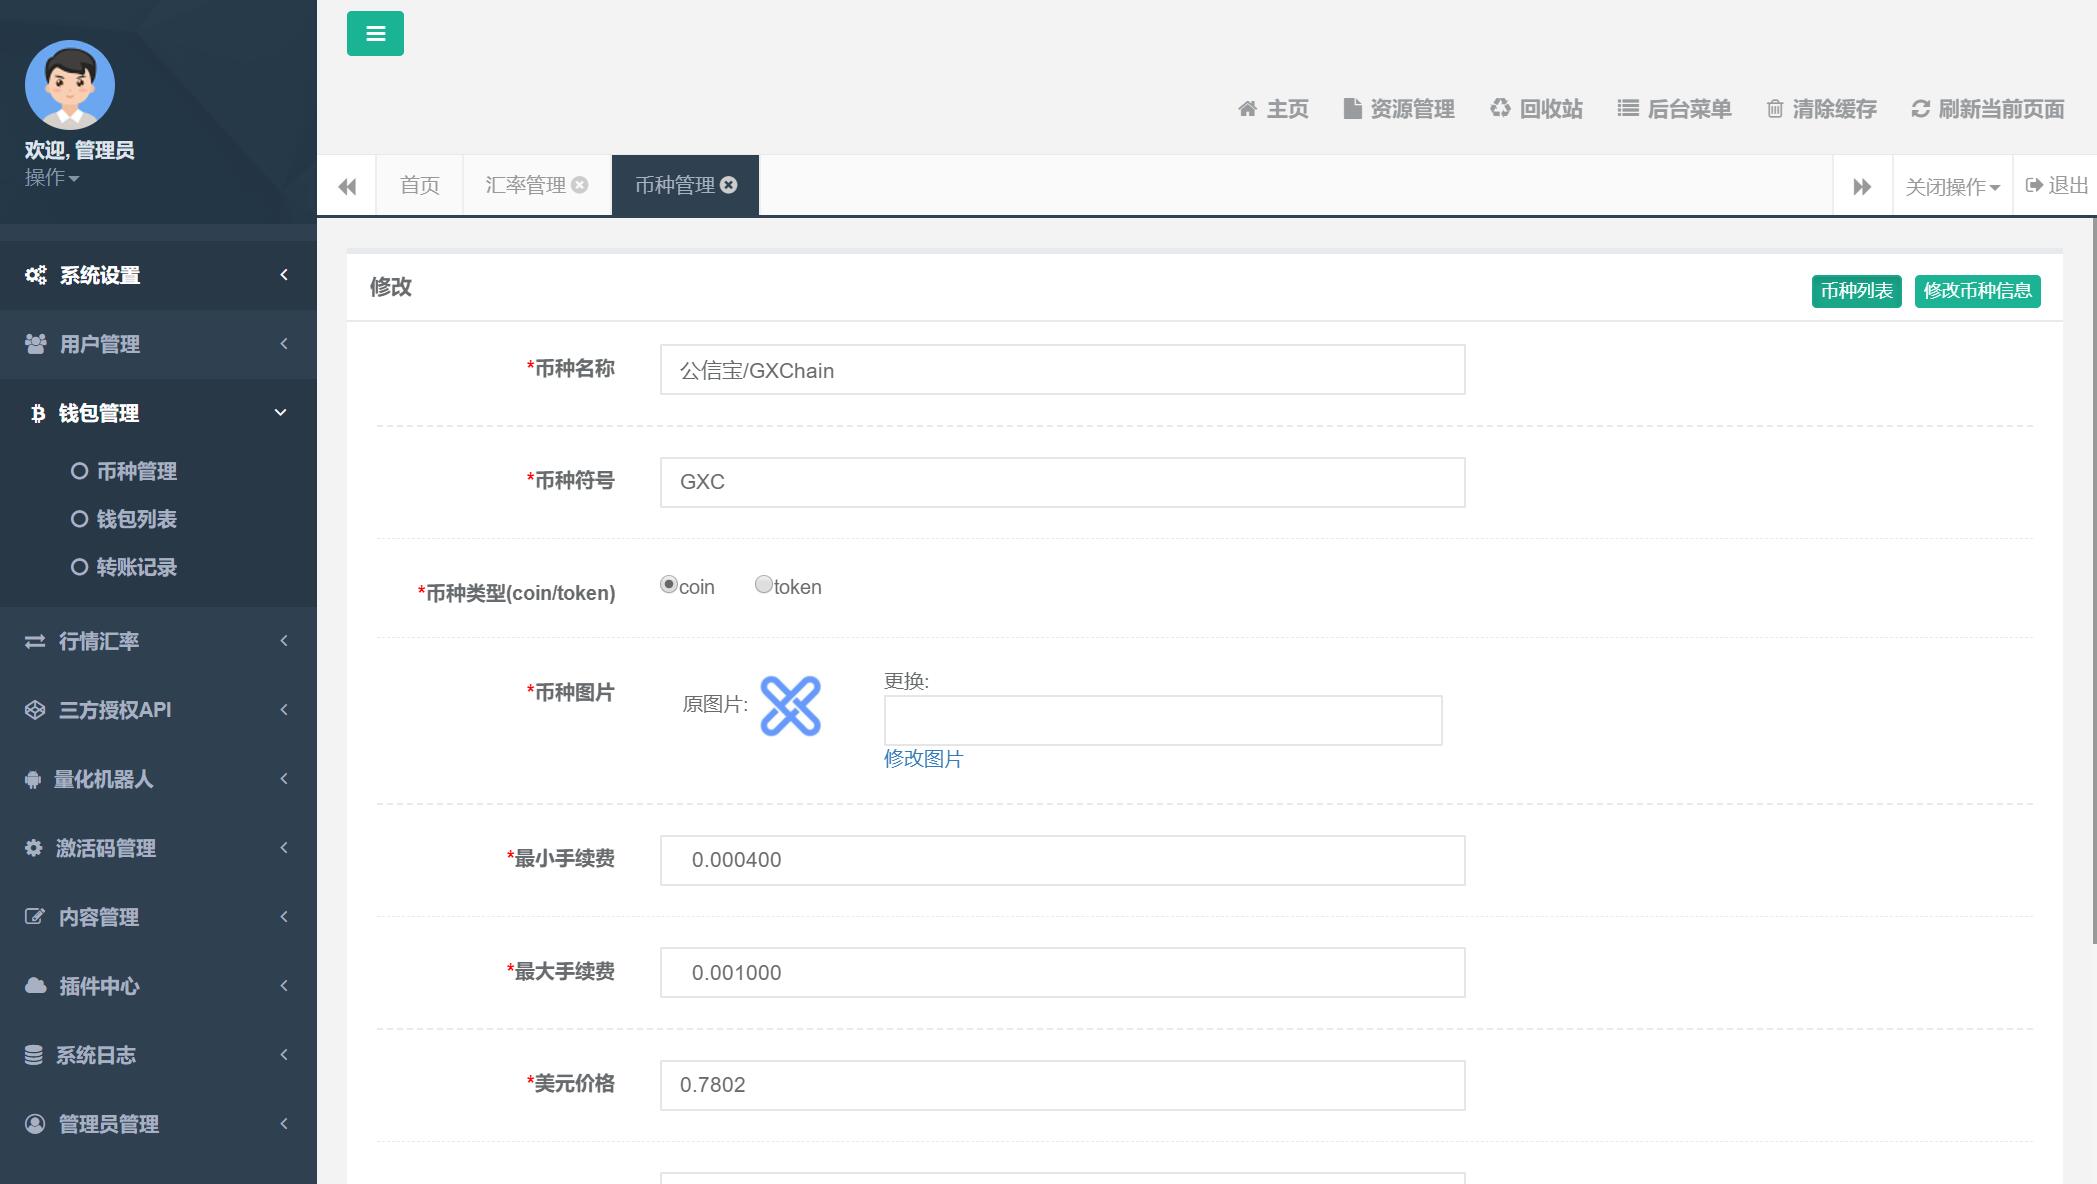This screenshot has height=1184, width=2097.
Task: Click the list icon beside 后台菜单
Action: (1628, 109)
